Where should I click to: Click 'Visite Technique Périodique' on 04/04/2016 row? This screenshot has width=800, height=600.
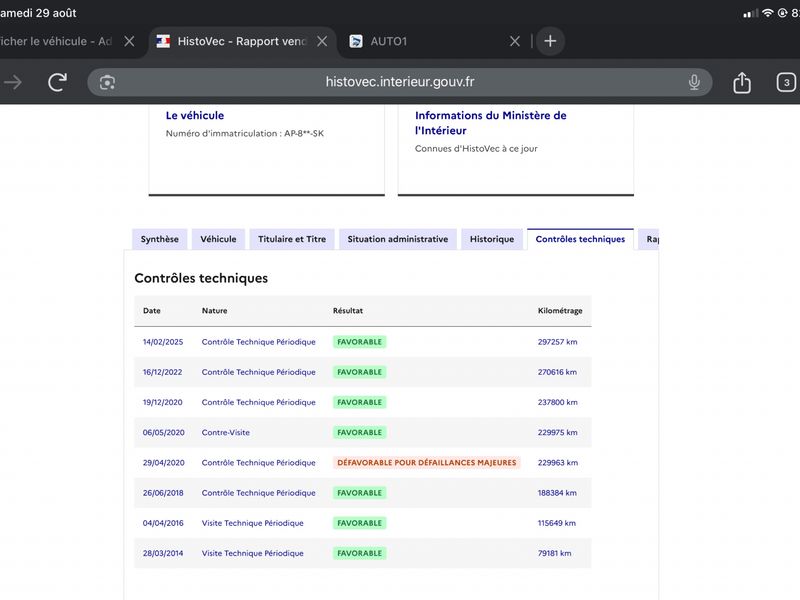point(253,523)
